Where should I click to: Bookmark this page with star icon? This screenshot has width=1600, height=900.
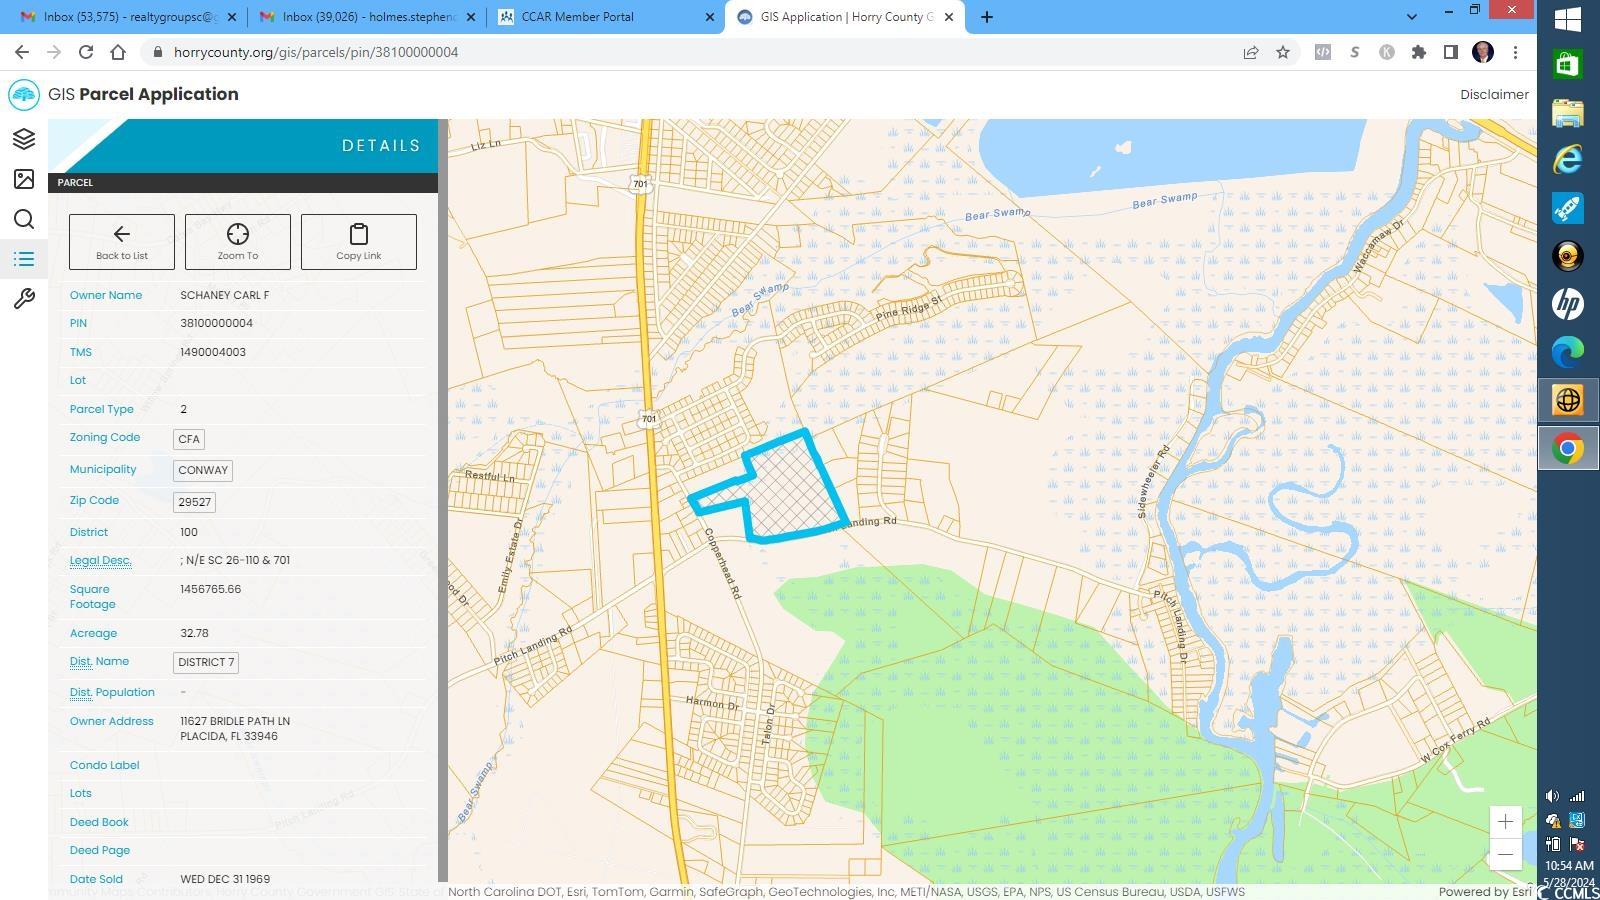pos(1282,52)
